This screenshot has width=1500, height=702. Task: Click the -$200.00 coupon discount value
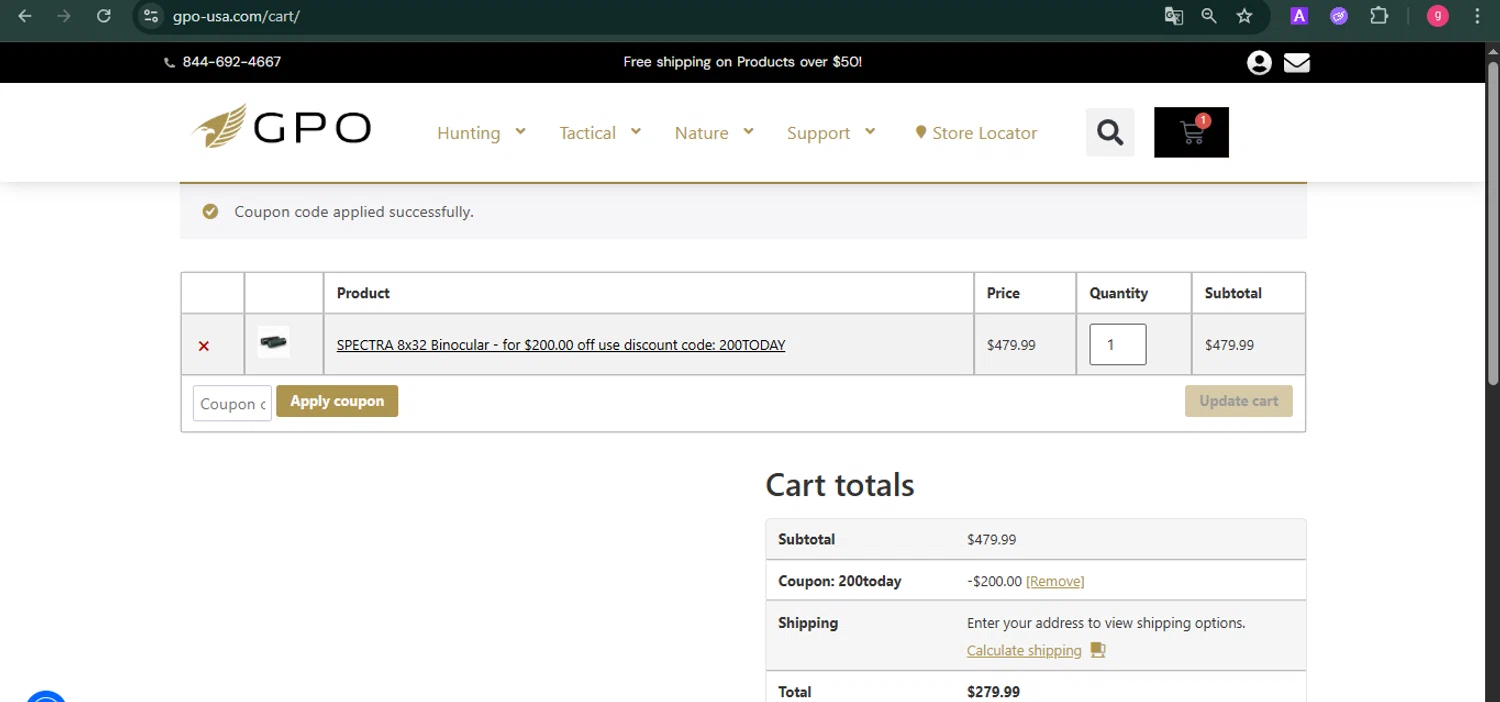click(994, 581)
